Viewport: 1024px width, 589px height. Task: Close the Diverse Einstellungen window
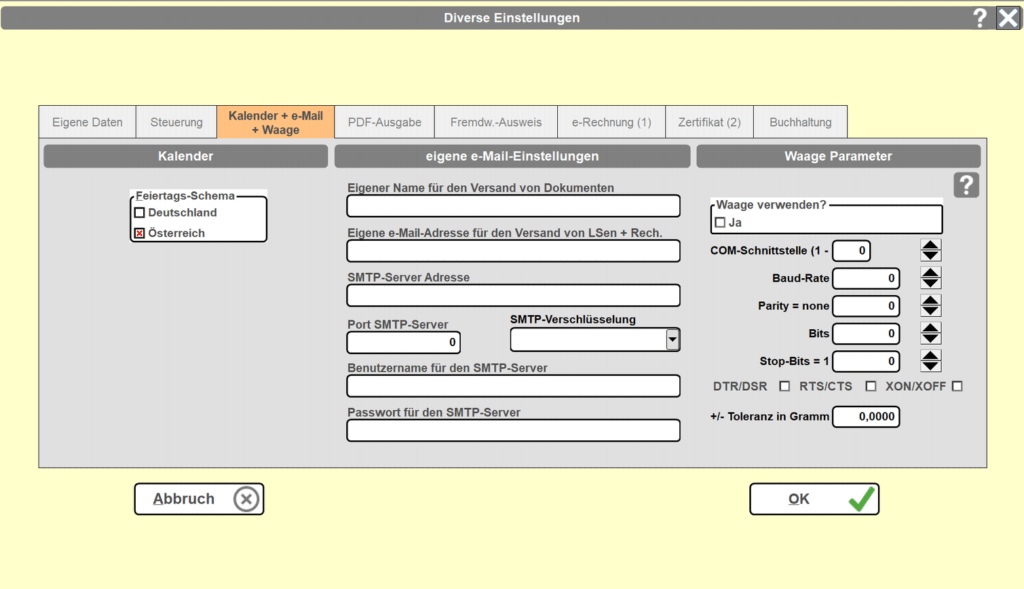[x=1008, y=17]
